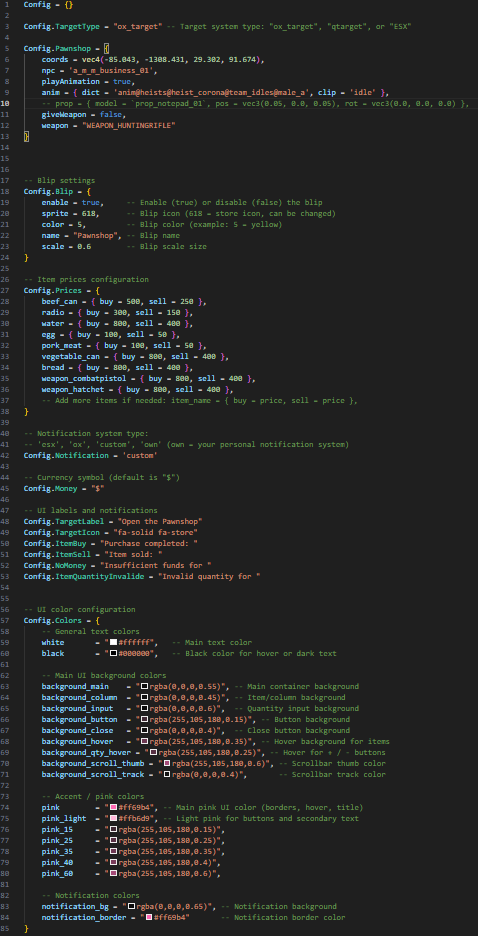Screen dimensions: 478x936
Task: Click the notification_bg color swatch
Action: [131, 906]
